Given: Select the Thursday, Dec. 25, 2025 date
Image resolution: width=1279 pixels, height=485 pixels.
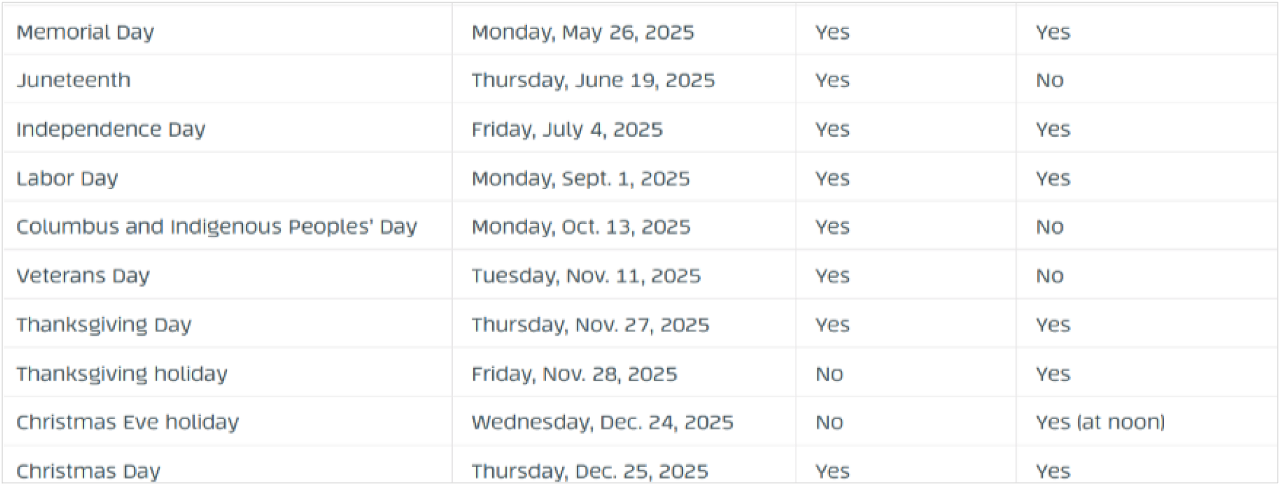Looking at the screenshot, I should (590, 471).
